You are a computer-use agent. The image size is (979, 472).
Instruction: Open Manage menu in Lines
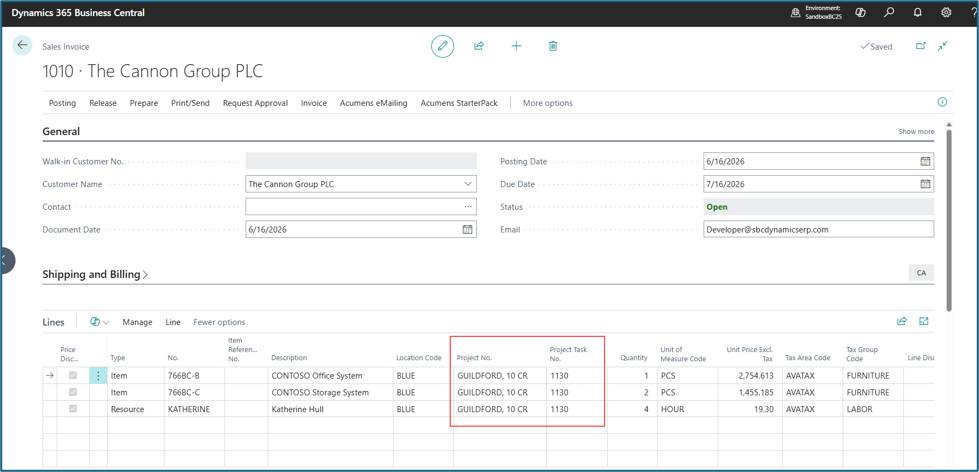(x=137, y=322)
